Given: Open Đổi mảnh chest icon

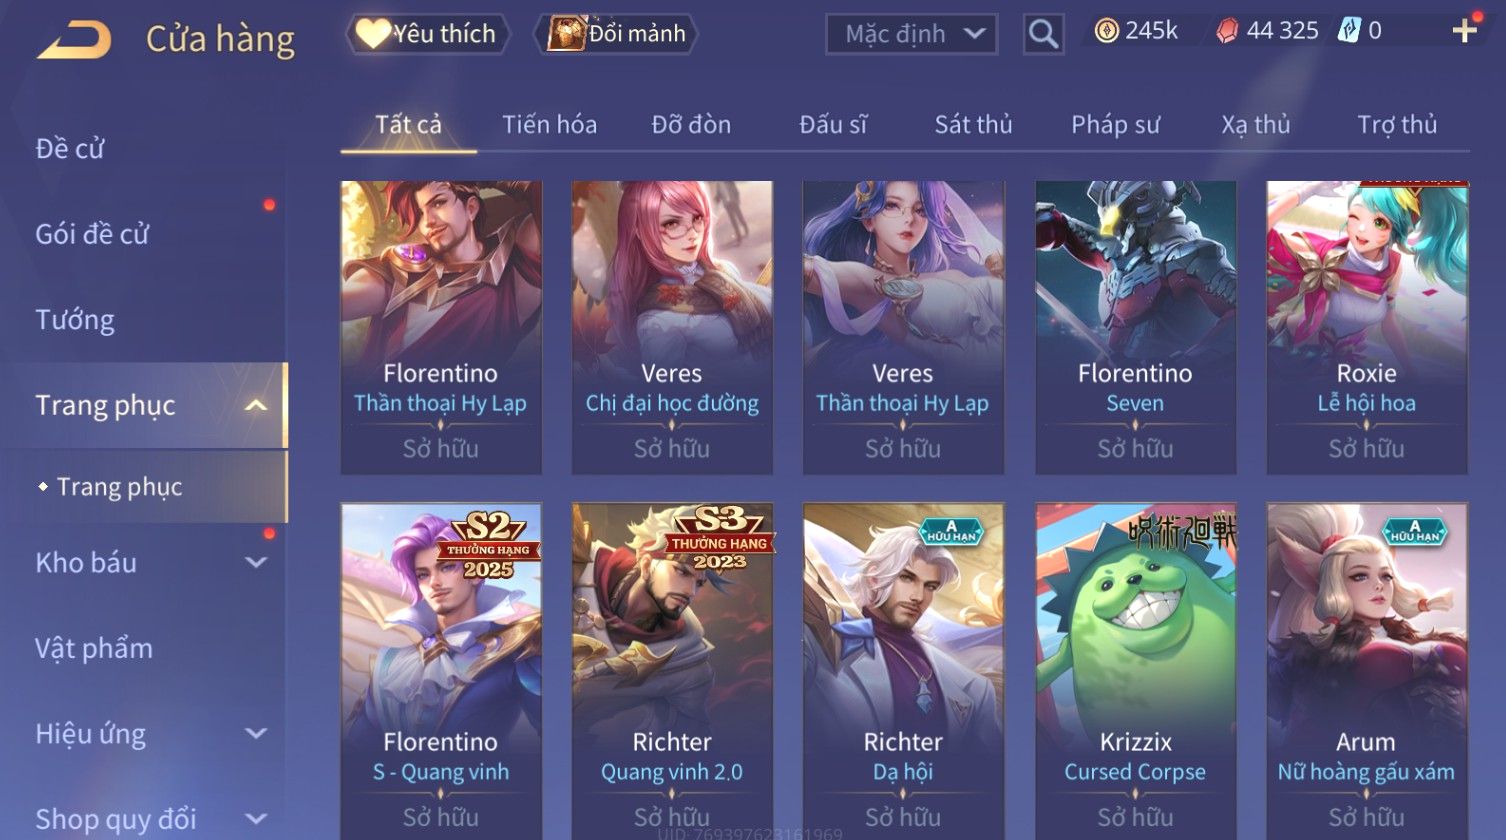Looking at the screenshot, I should click(566, 34).
